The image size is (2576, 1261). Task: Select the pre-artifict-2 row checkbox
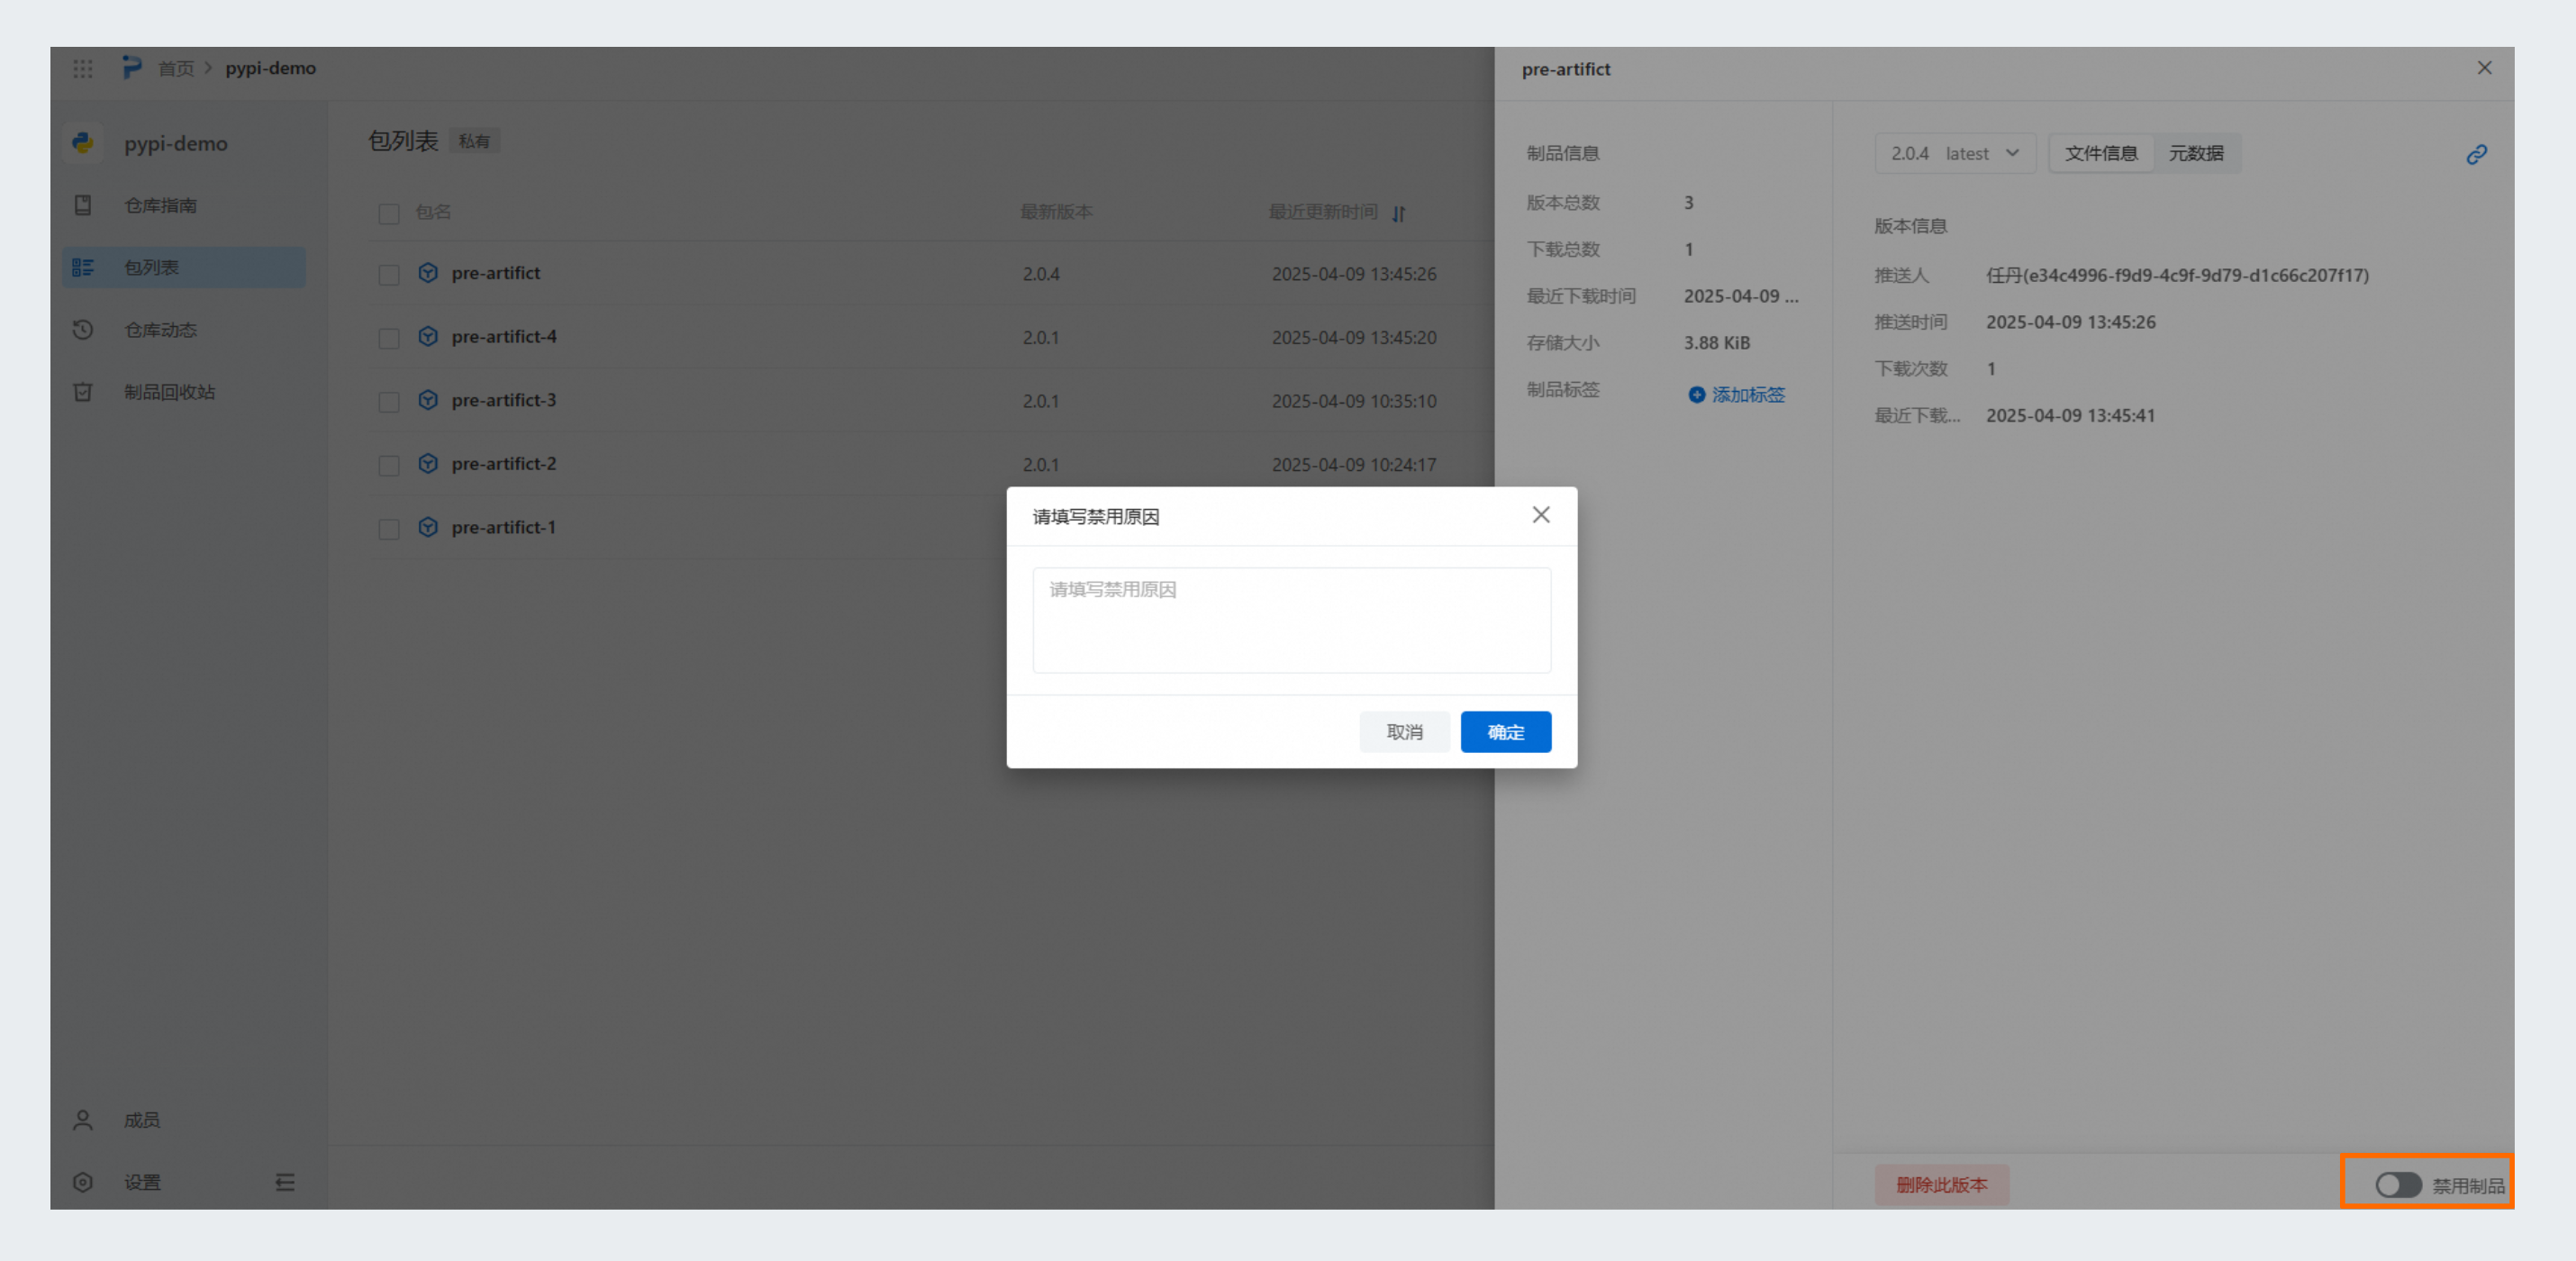click(x=389, y=465)
